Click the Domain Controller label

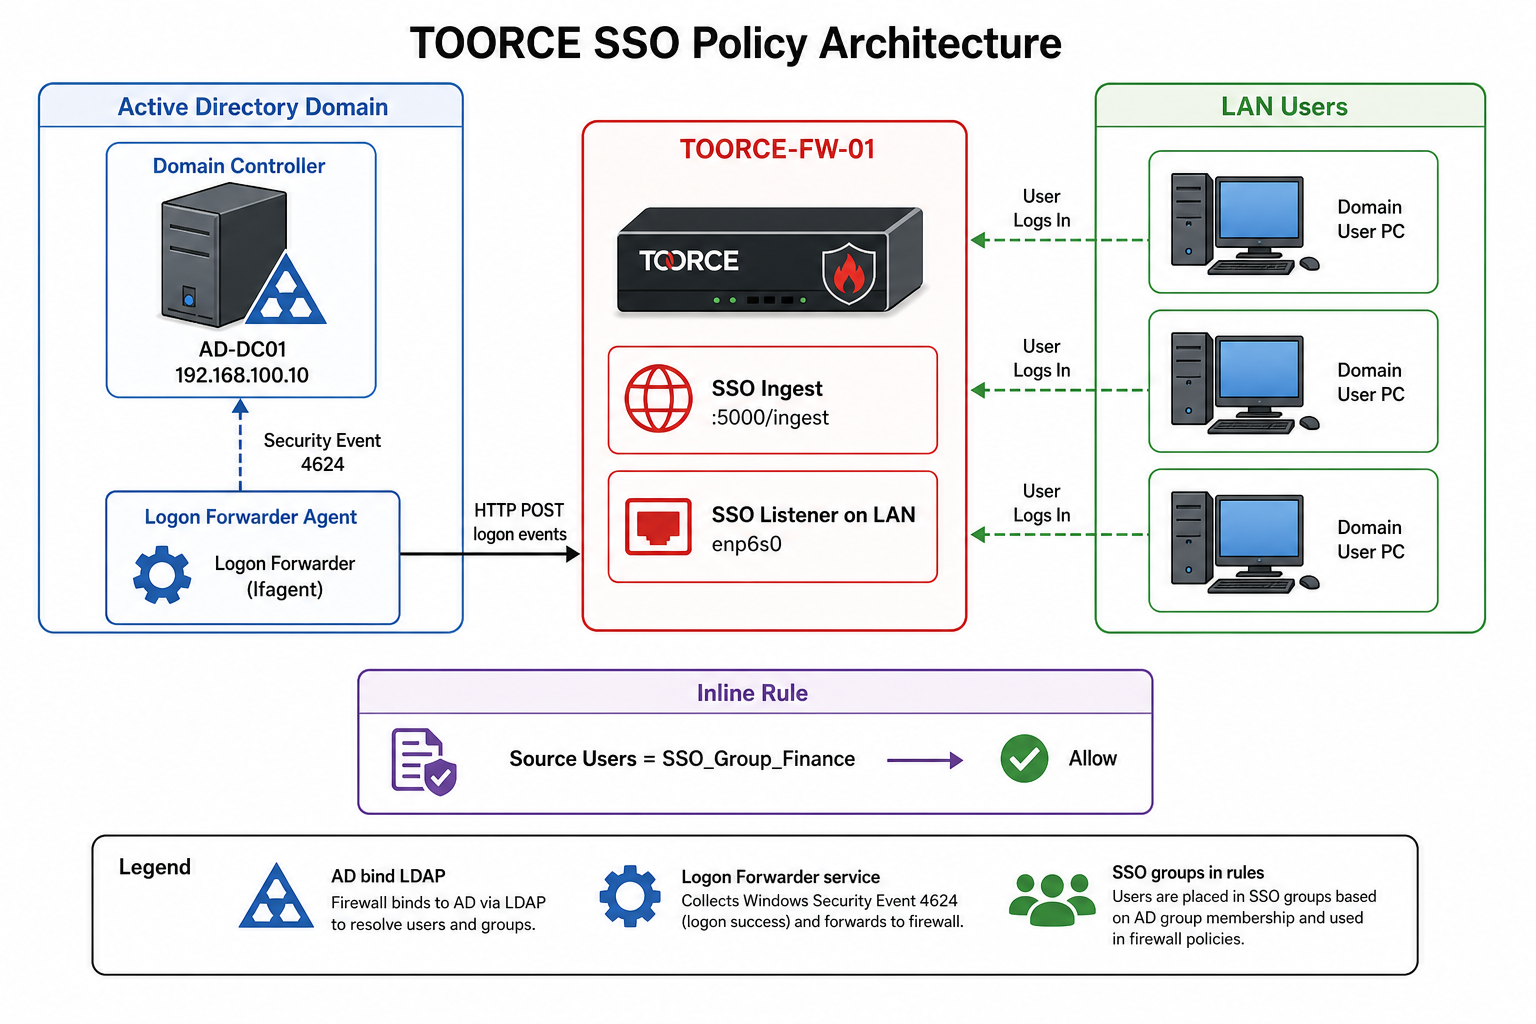point(239,166)
